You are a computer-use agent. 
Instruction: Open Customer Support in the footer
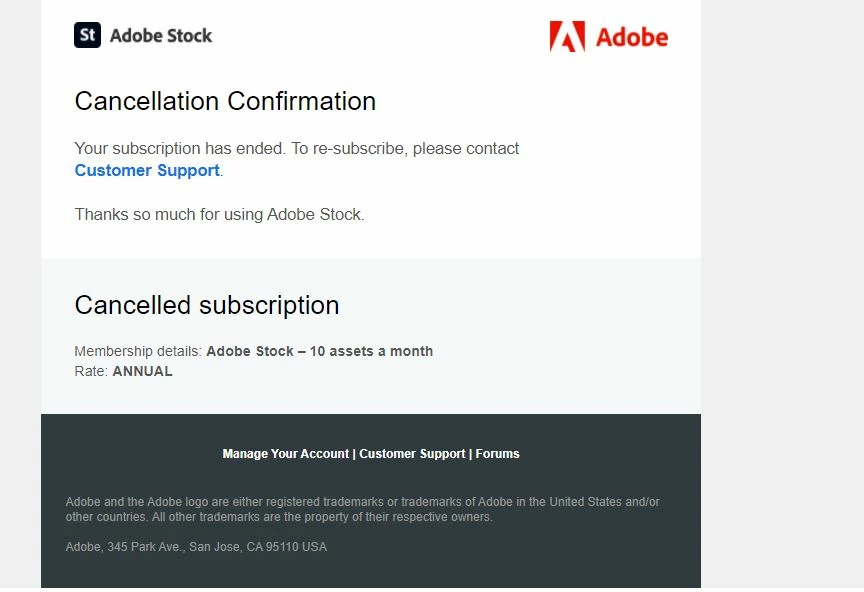tap(412, 454)
